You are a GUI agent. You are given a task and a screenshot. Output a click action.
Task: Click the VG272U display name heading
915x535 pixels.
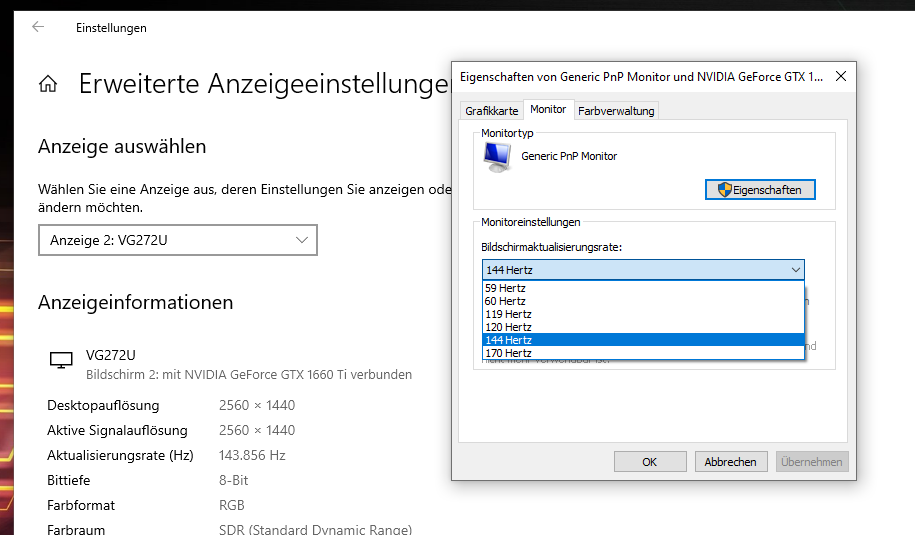point(110,355)
